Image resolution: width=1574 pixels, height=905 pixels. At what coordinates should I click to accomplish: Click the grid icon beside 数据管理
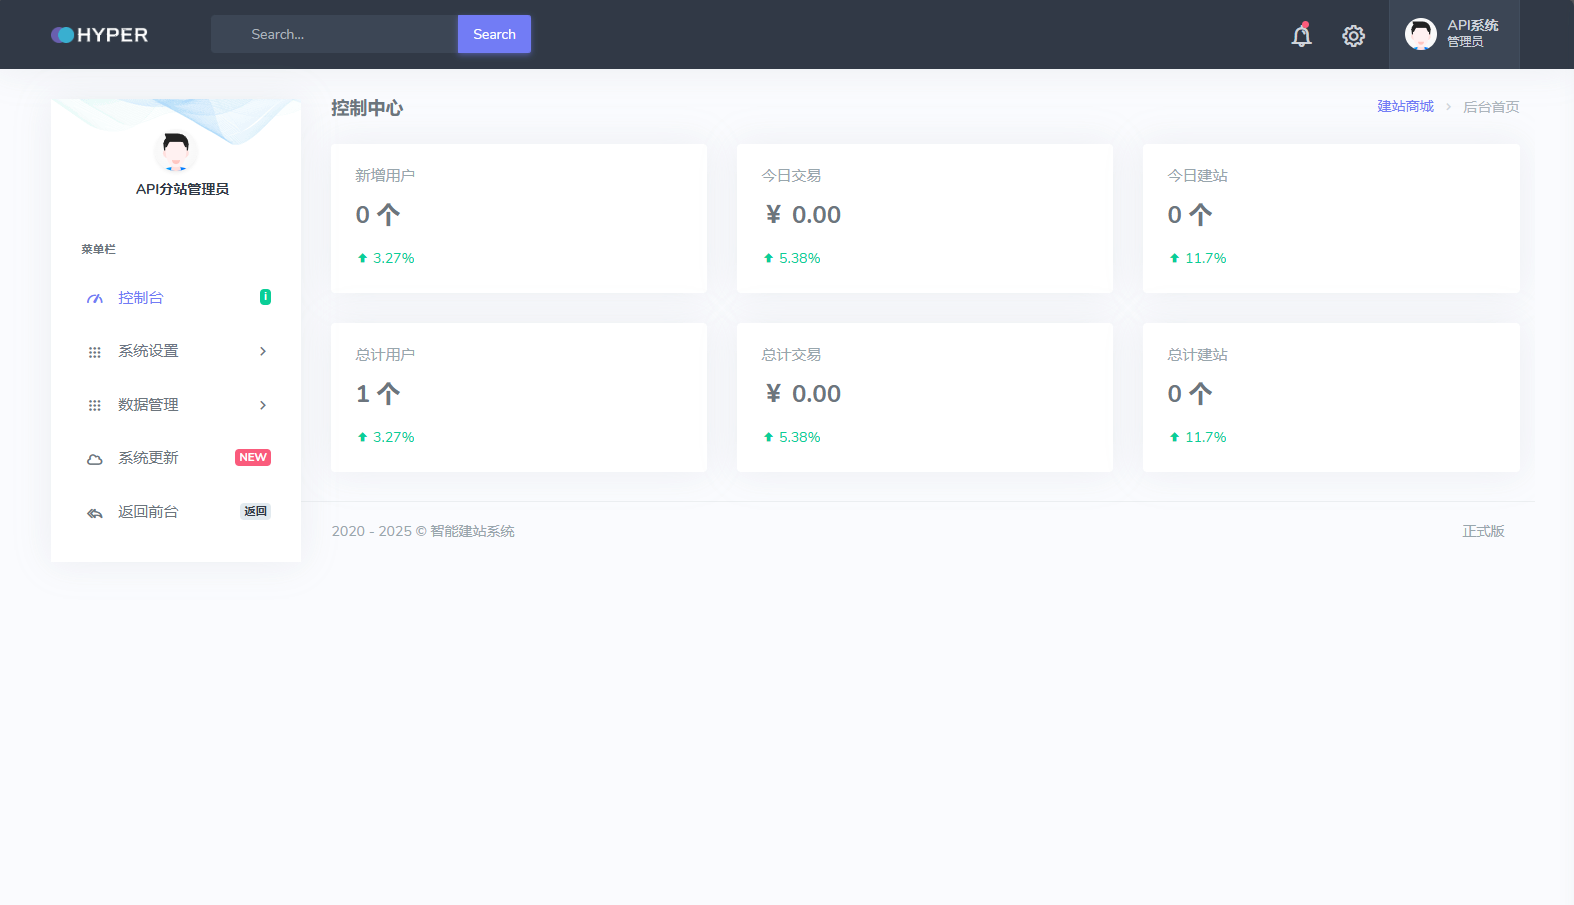click(95, 406)
